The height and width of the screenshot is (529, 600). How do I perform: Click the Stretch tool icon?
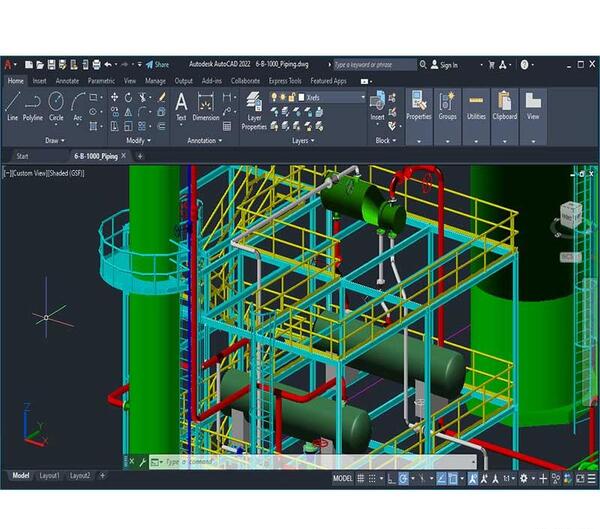[114, 126]
